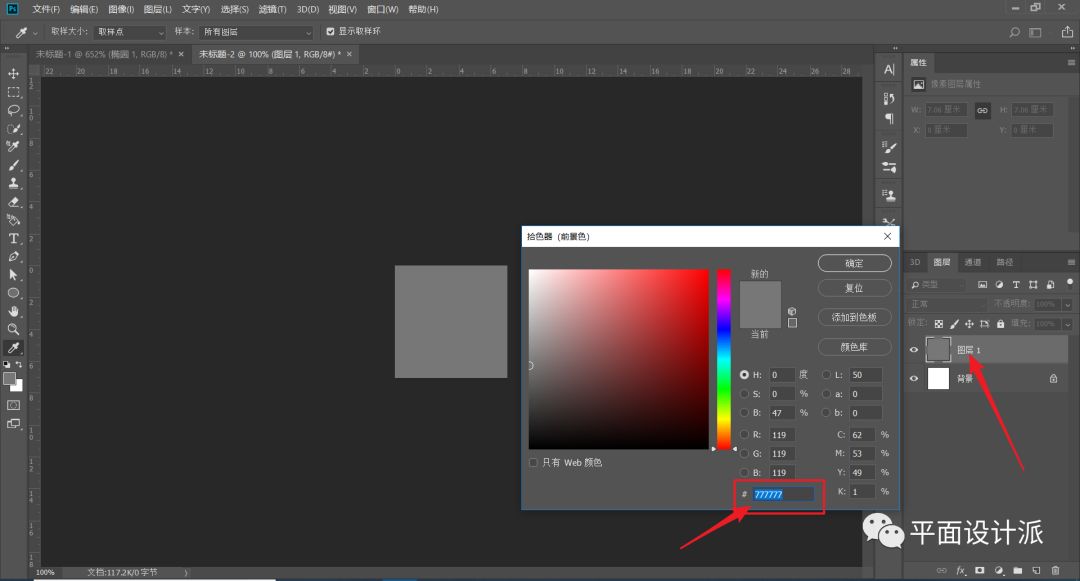The height and width of the screenshot is (581, 1080).
Task: Select the Hand tool
Action: pyautogui.click(x=14, y=311)
